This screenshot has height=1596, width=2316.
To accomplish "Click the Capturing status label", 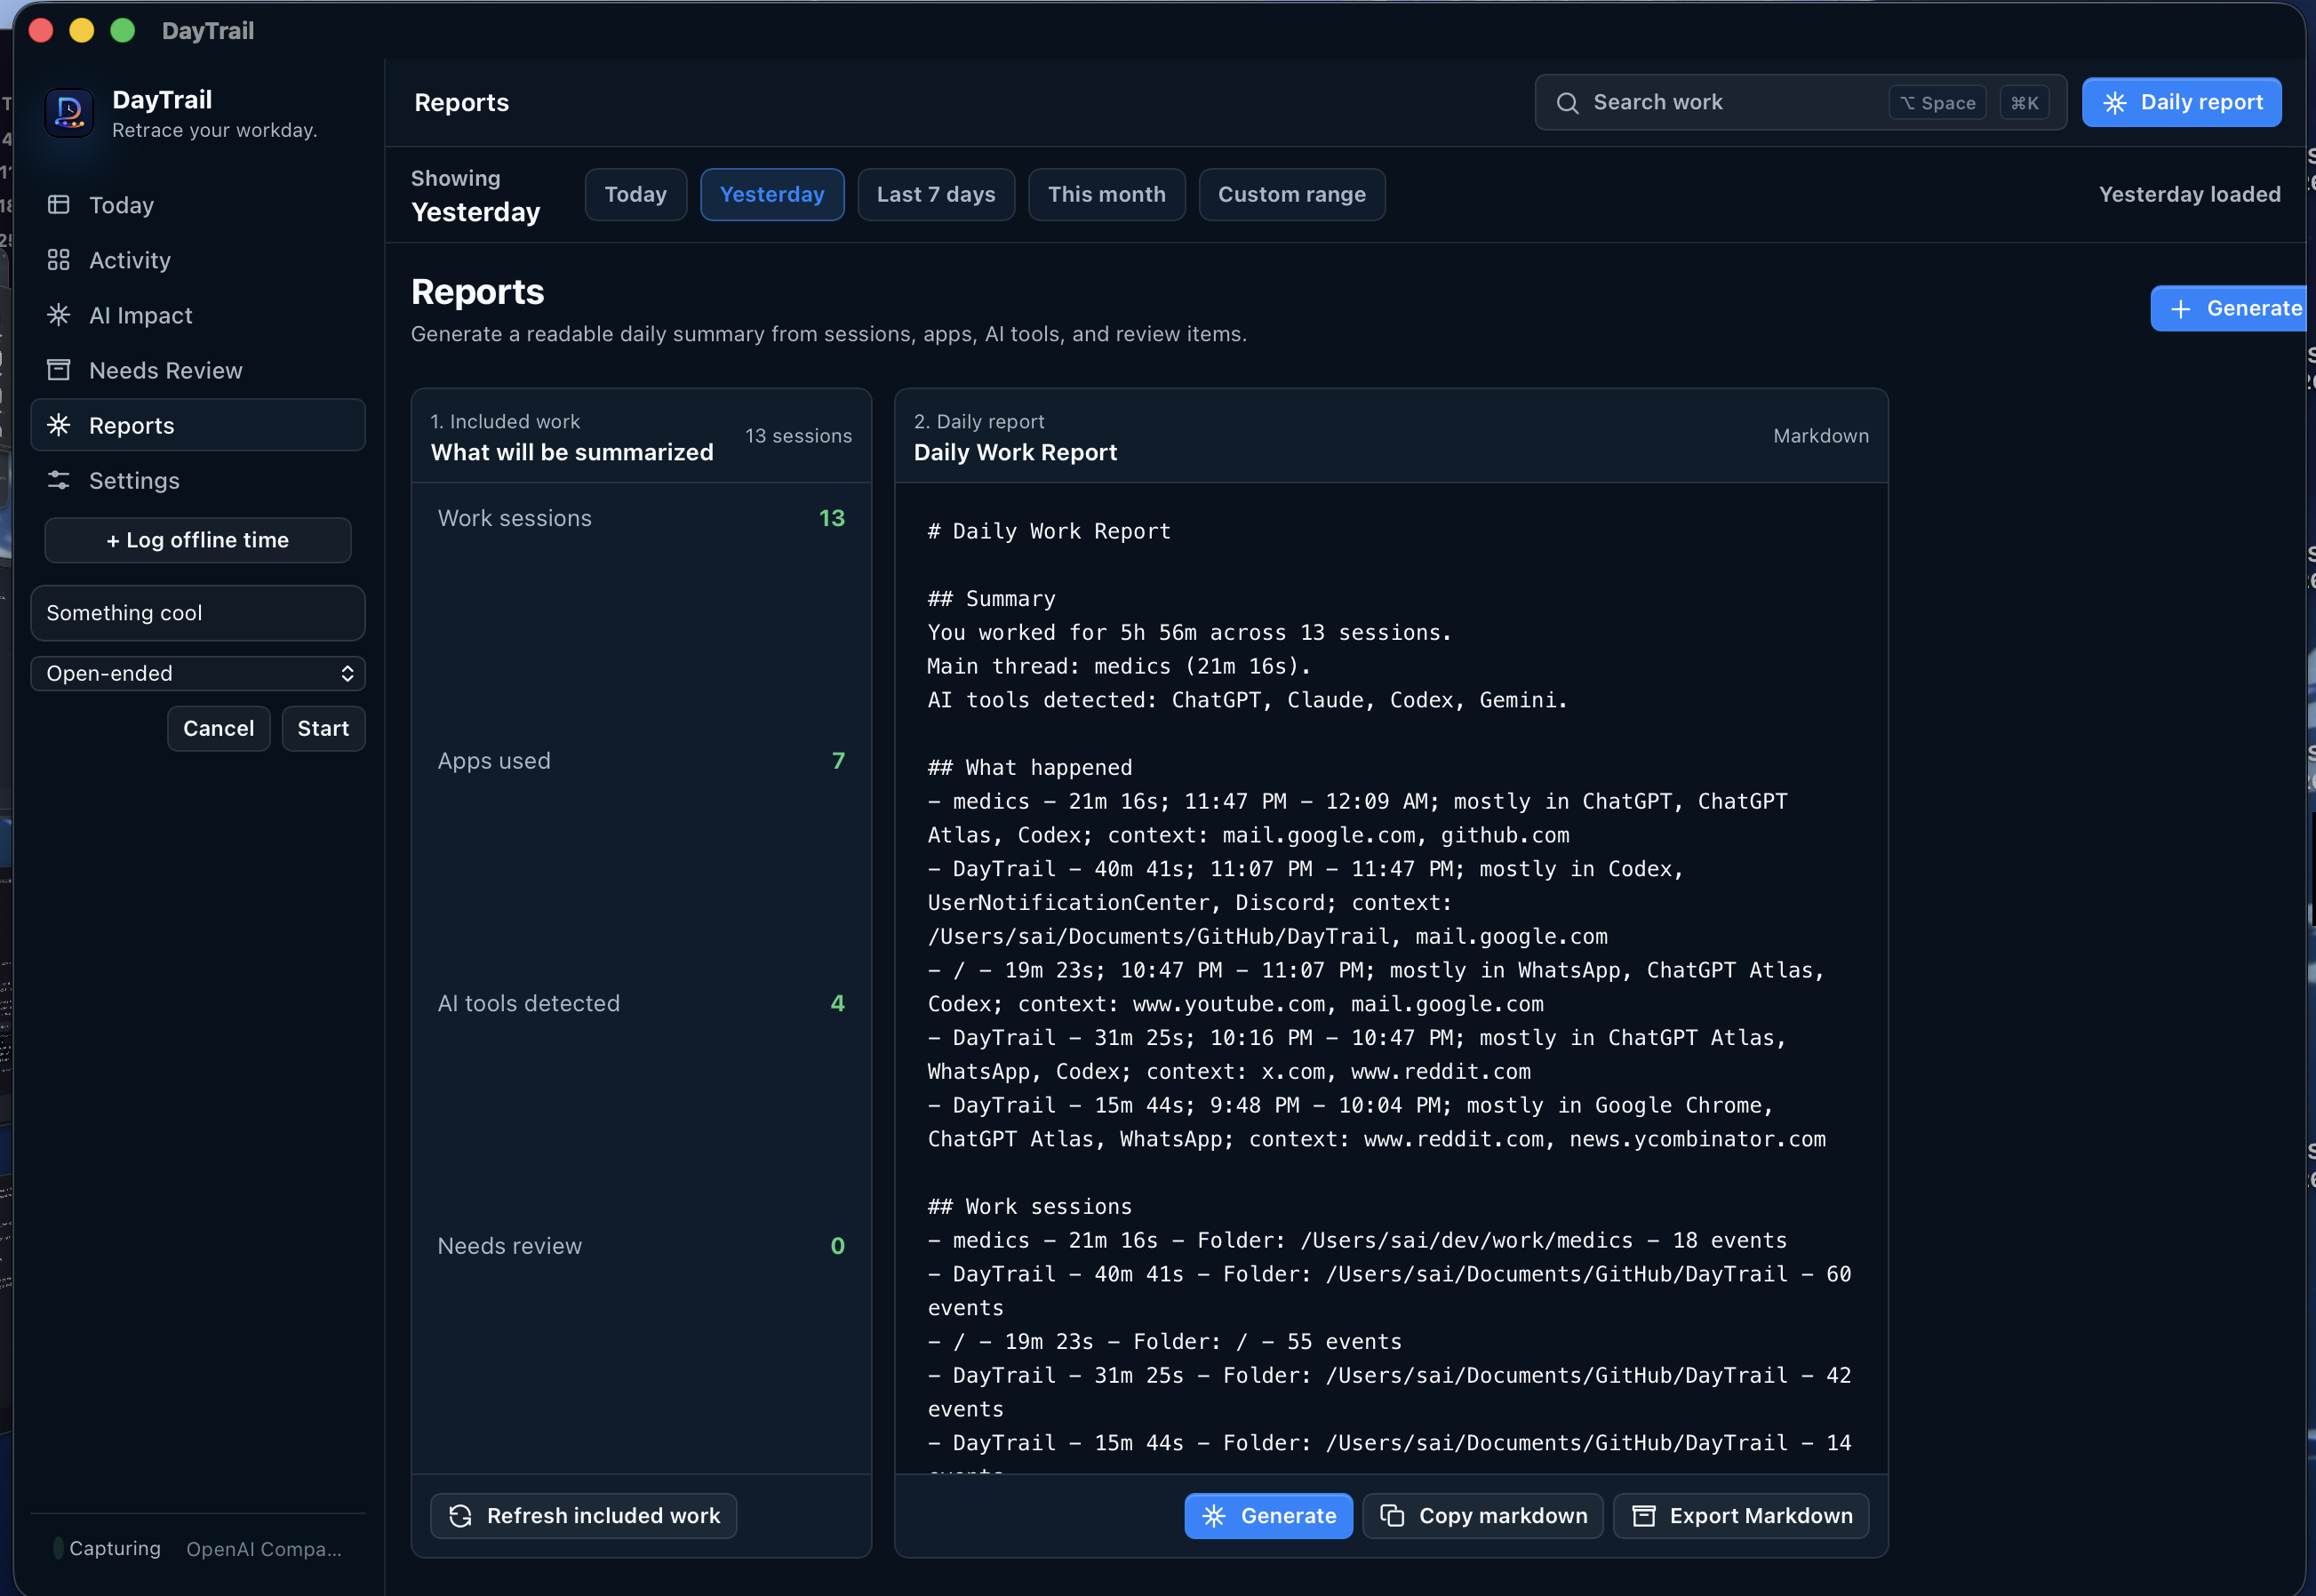I will [x=115, y=1548].
